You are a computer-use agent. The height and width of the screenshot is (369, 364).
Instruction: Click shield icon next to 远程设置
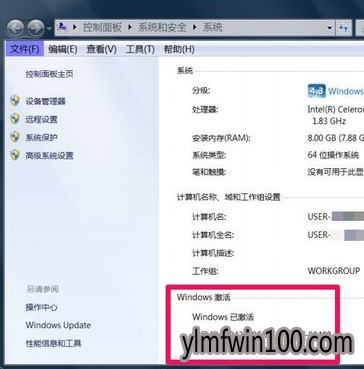15,119
